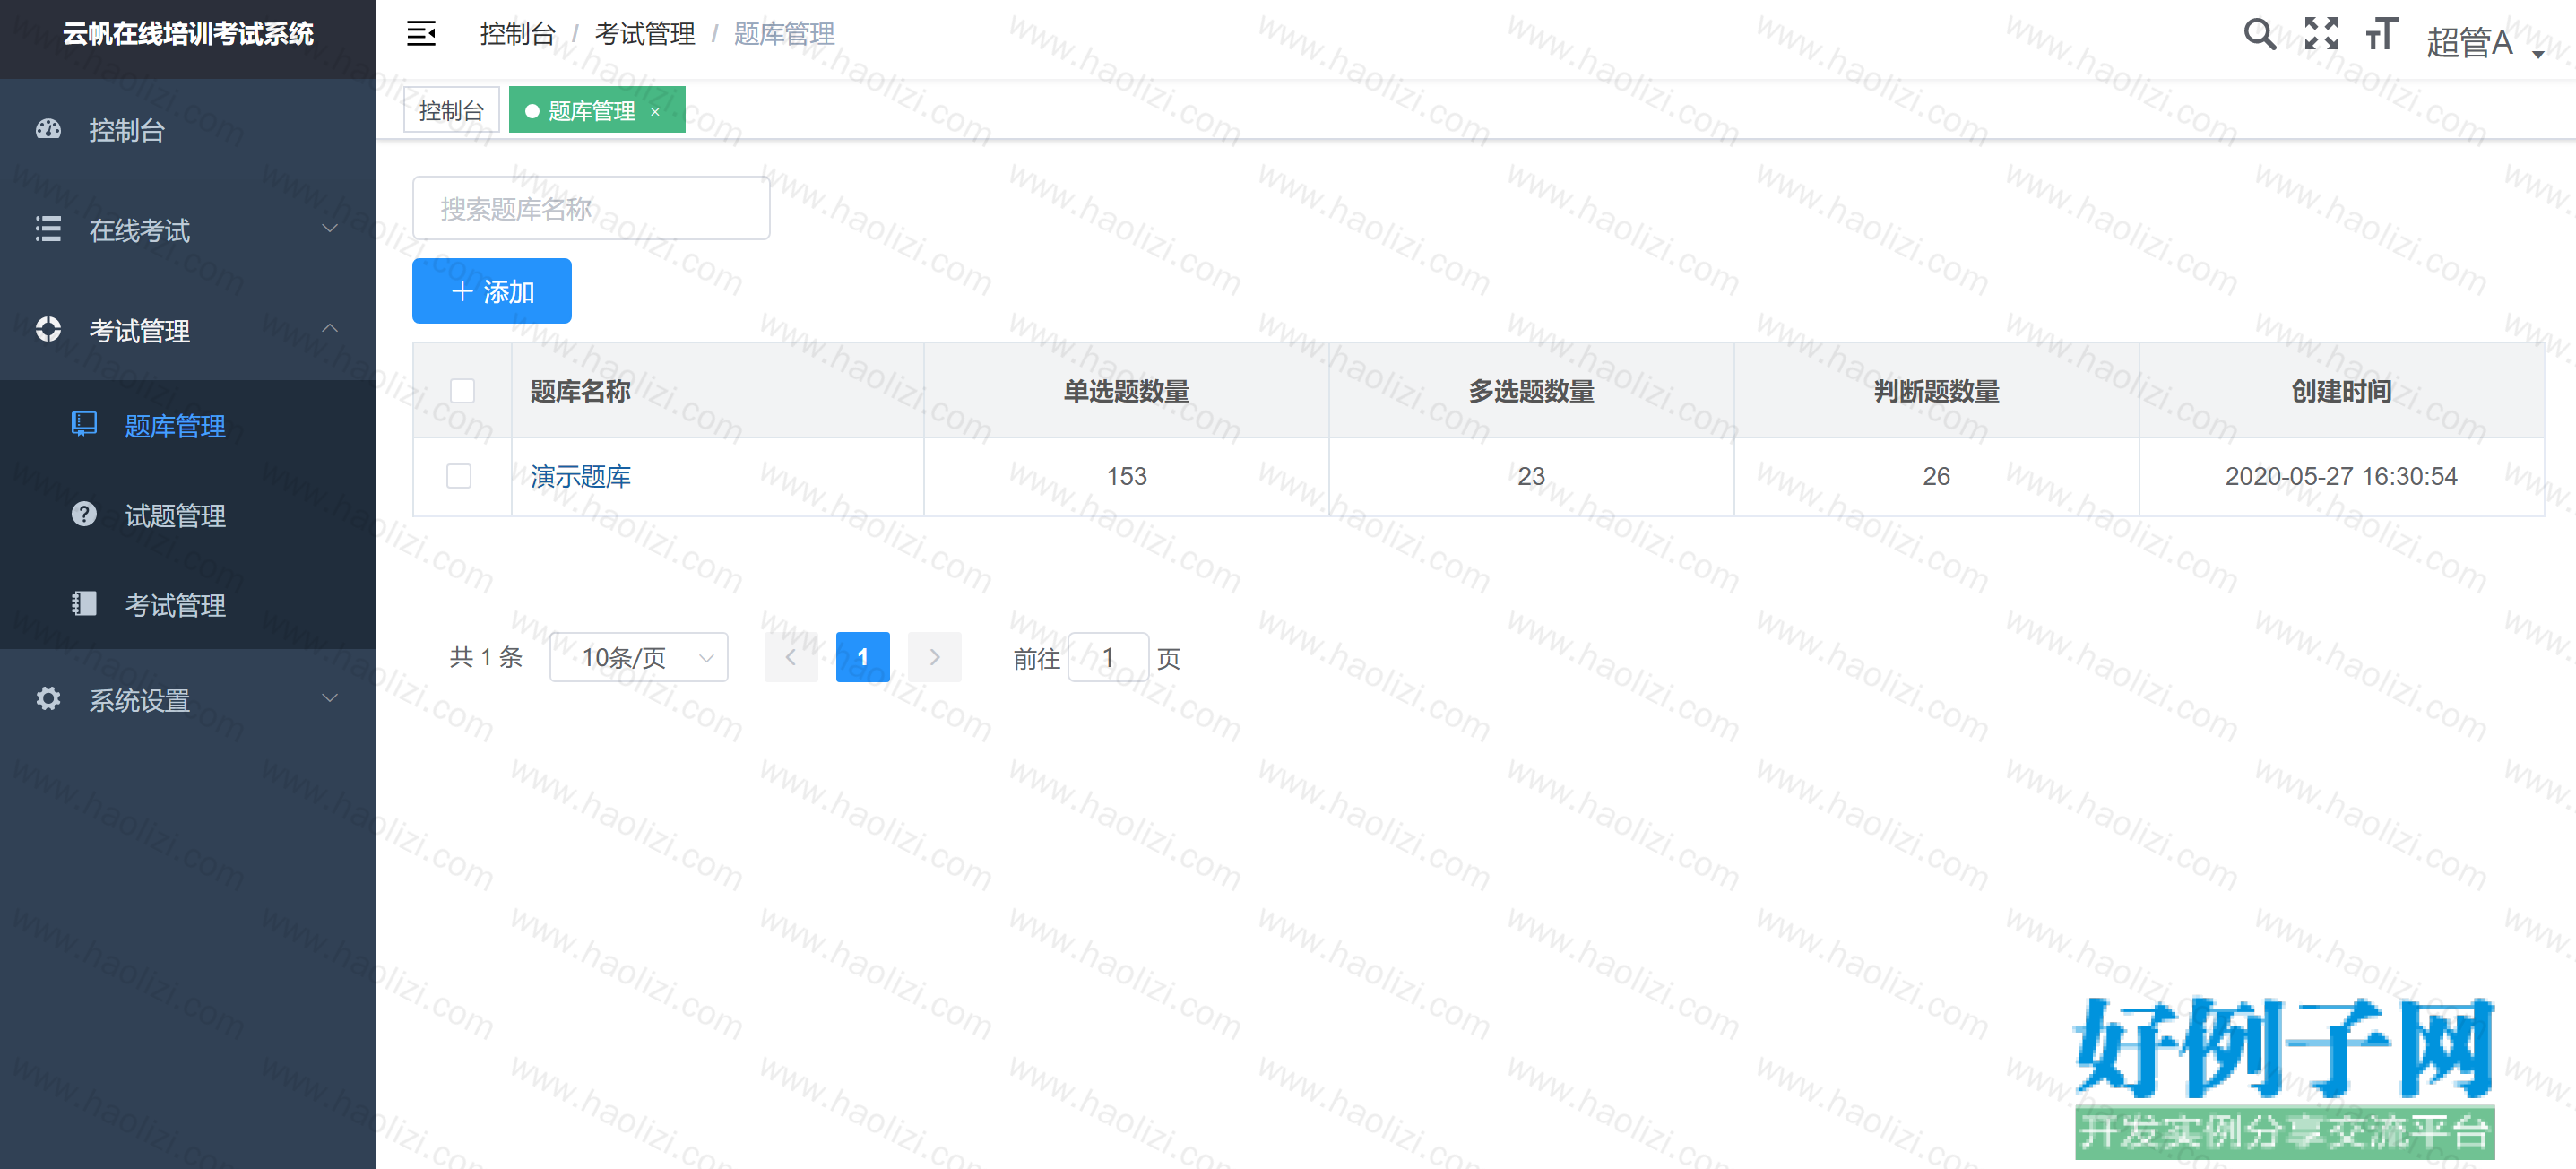
Task: Click the dashboard gauge icon in sidebar
Action: point(48,129)
